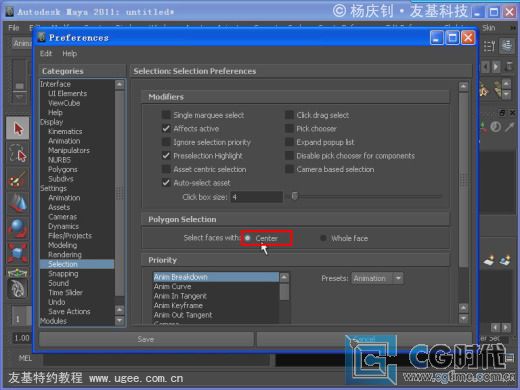
Task: Enable Camera based selection checkbox
Action: tap(289, 169)
